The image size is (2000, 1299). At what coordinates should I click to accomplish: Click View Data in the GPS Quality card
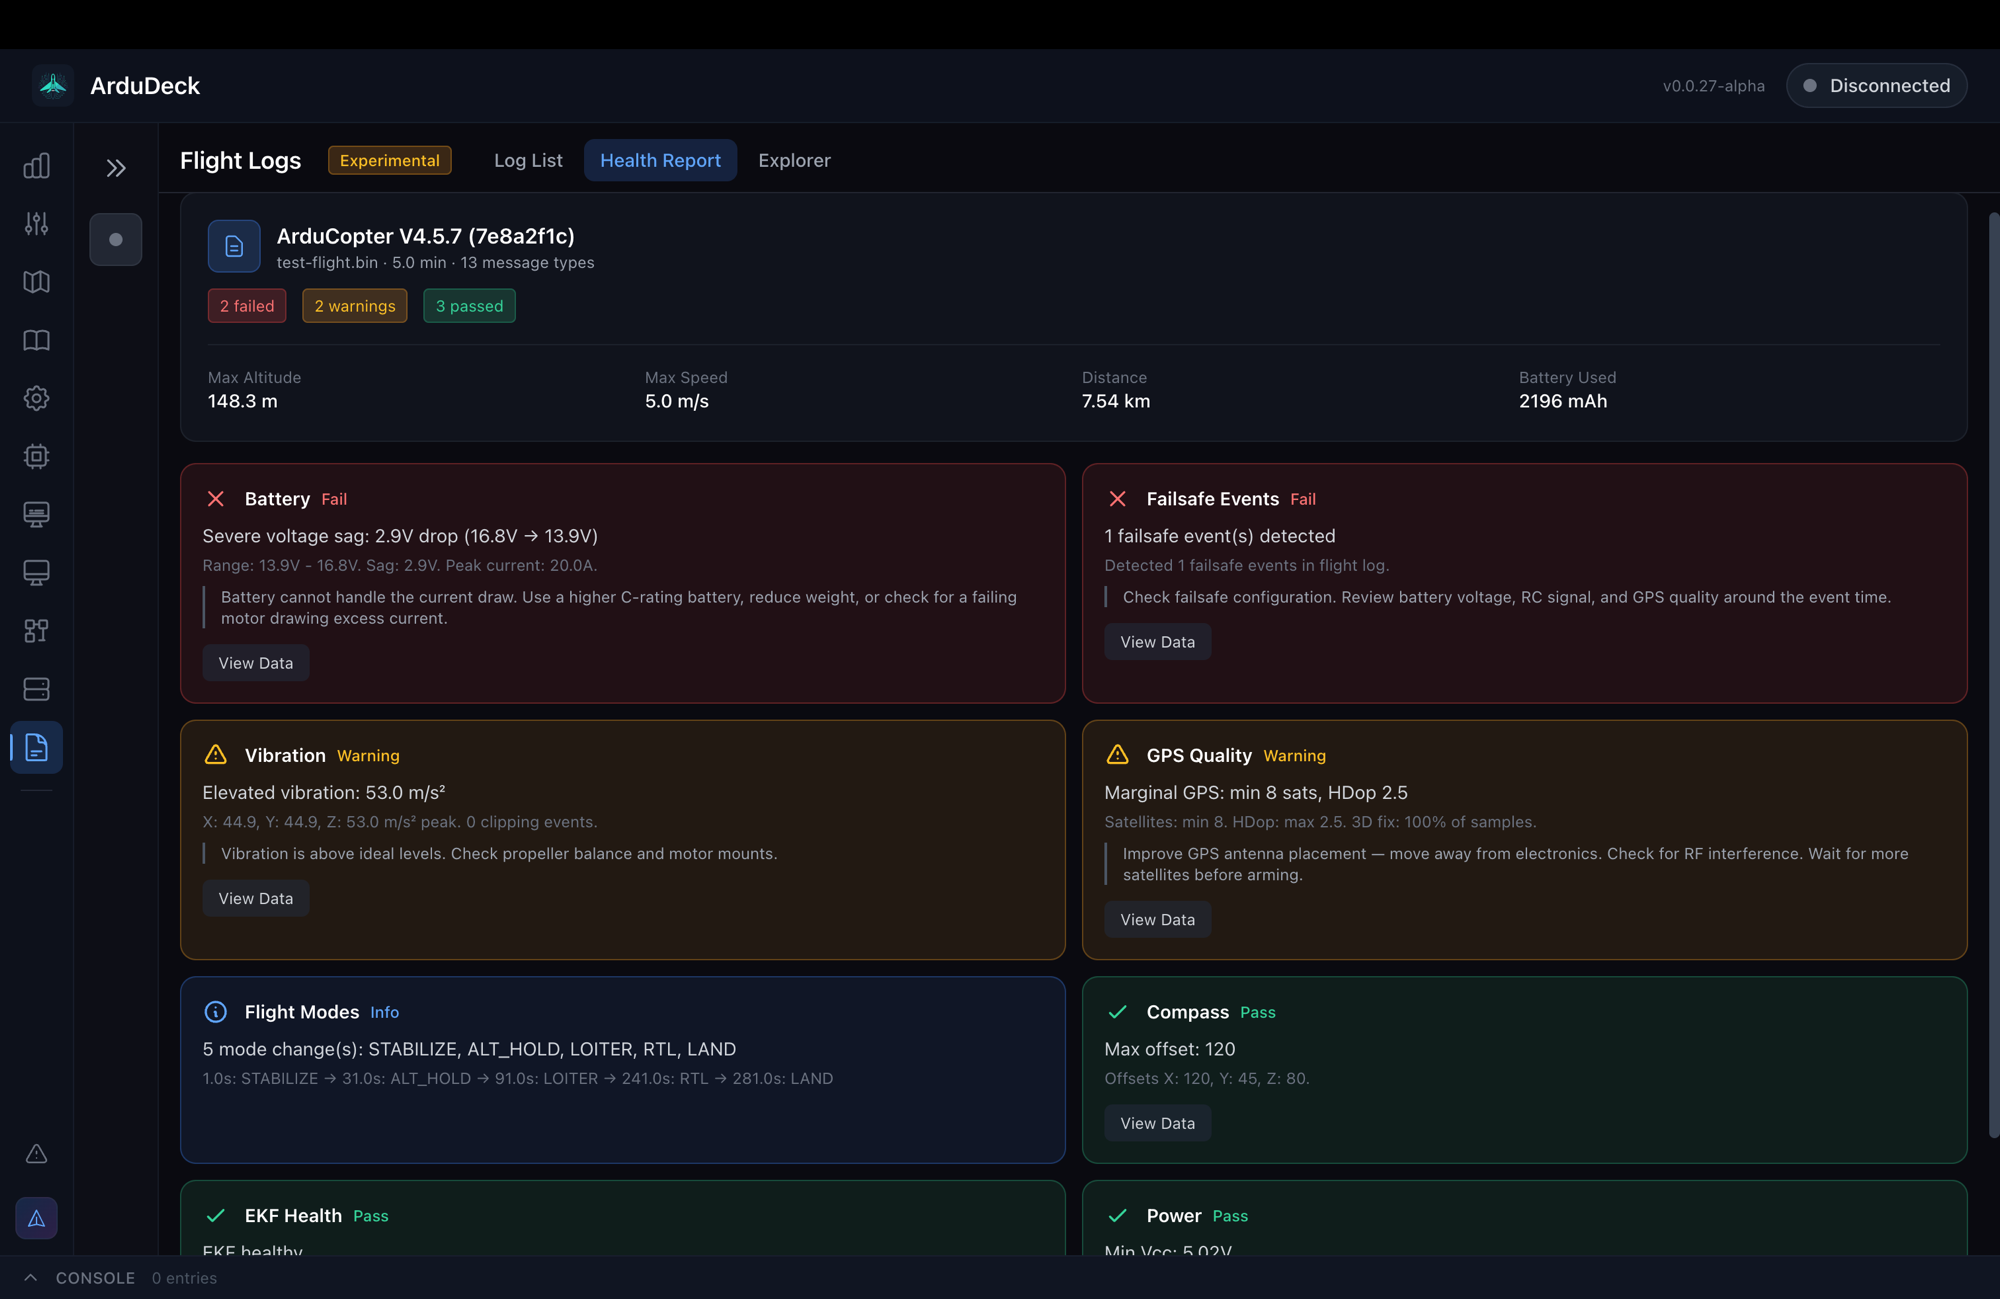click(1157, 920)
